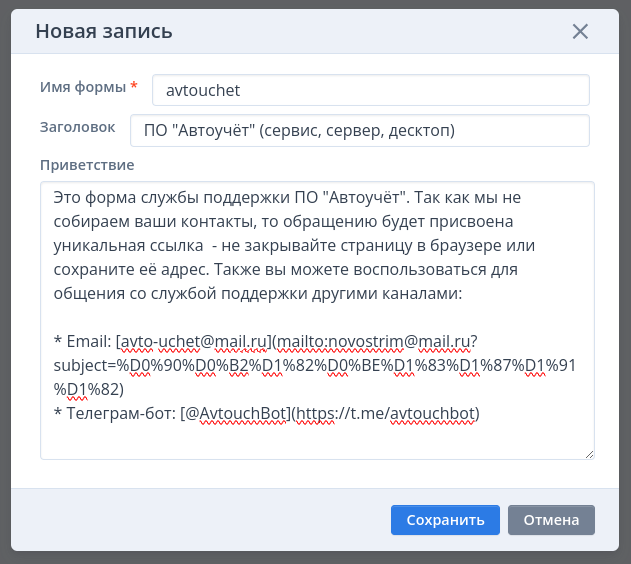Close the Новая запись dialog
The width and height of the screenshot is (631, 564).
(580, 31)
